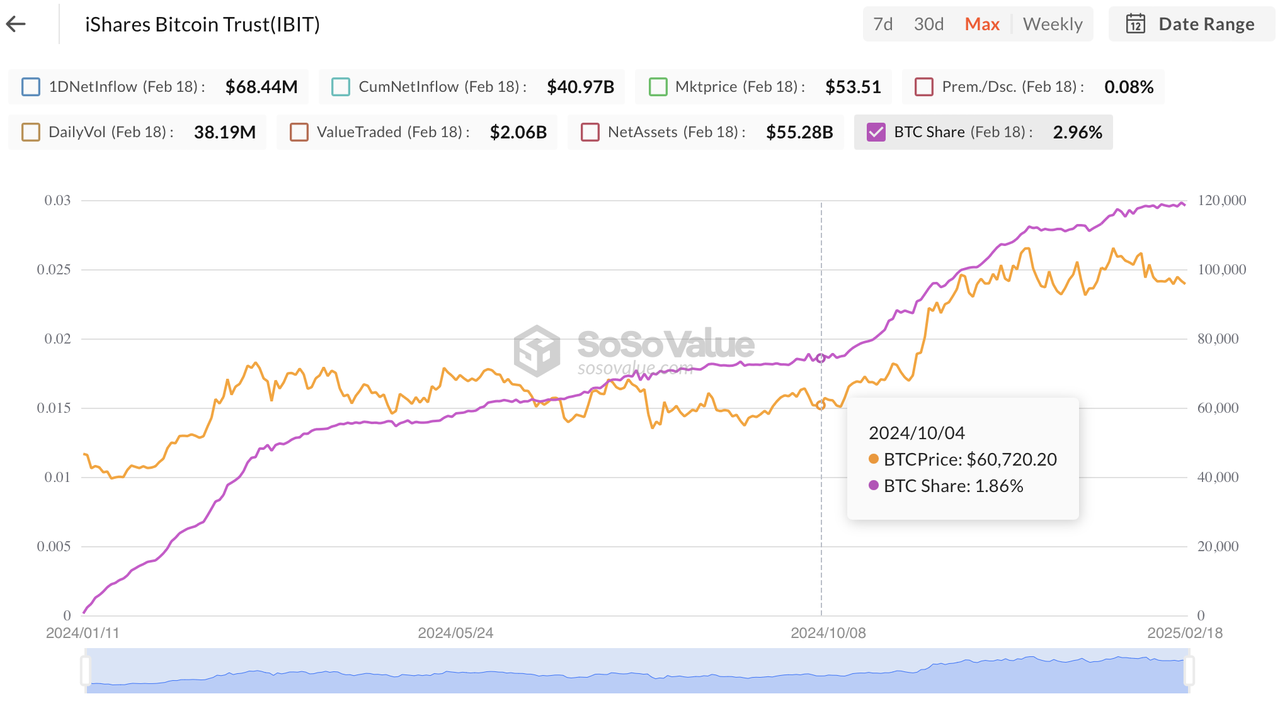Screen dimensions: 1280x711
Task: Open the Date Range picker
Action: (x=1190, y=24)
